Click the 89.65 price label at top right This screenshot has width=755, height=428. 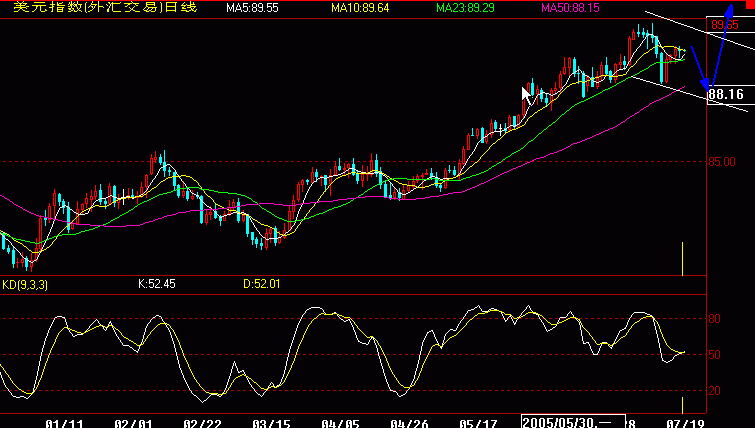pyautogui.click(x=725, y=25)
